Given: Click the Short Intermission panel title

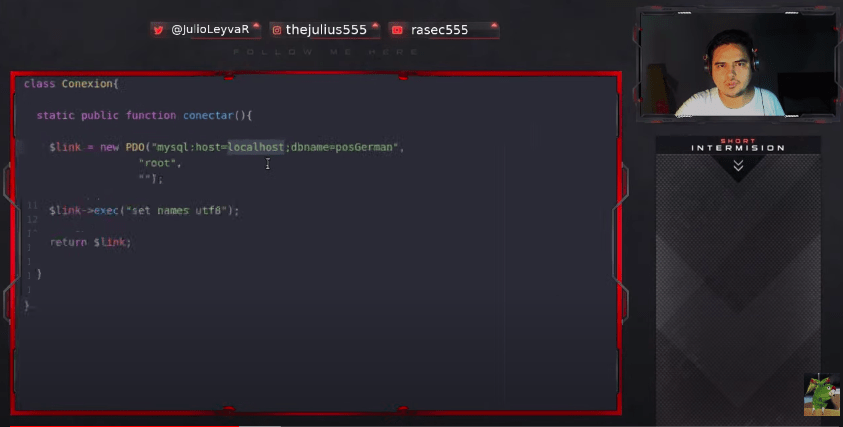Looking at the screenshot, I should click(738, 146).
